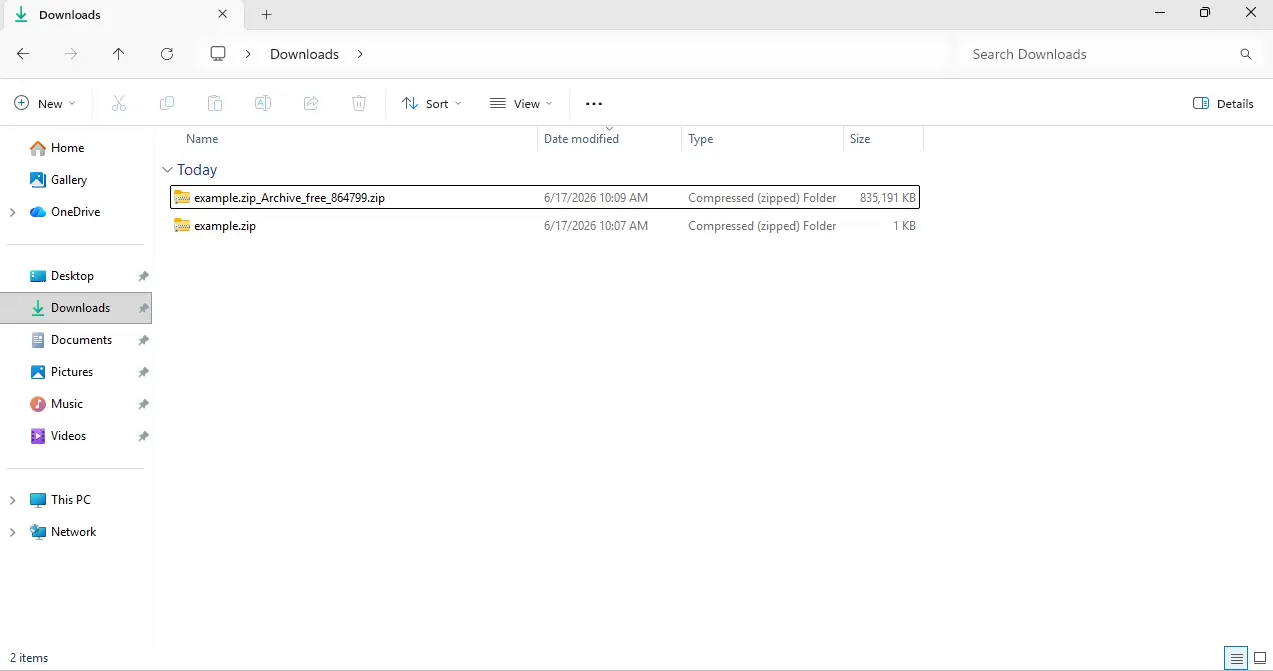Click the chevron before Downloads in the address bar

click(x=248, y=54)
